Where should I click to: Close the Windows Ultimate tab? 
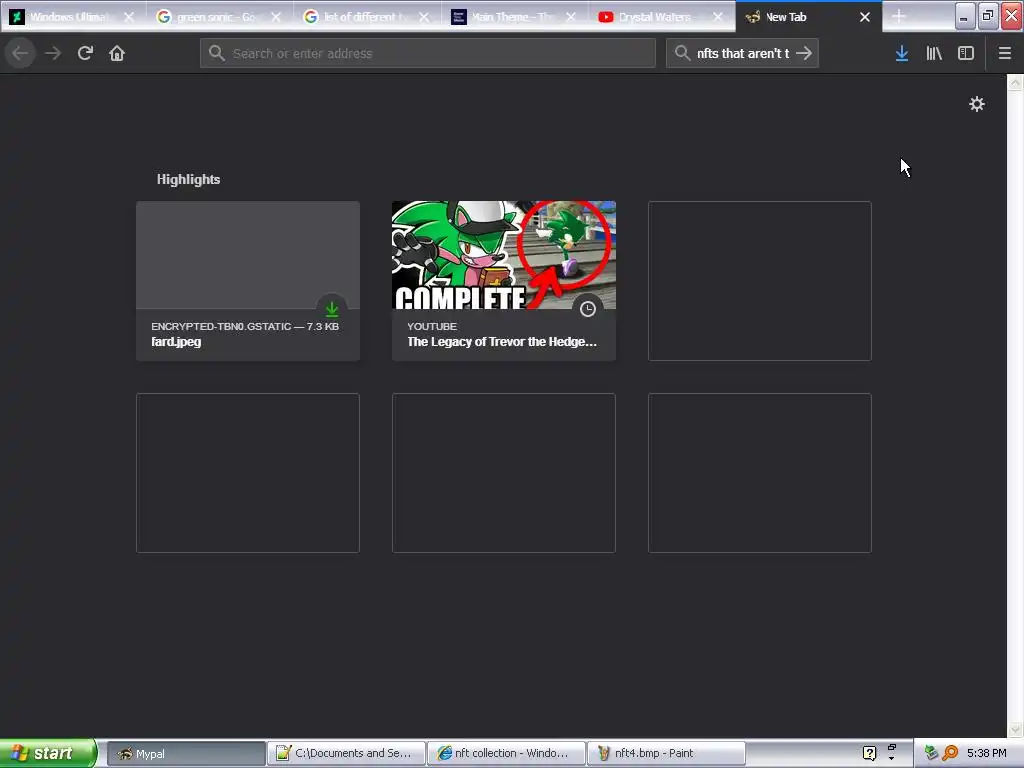pos(129,17)
